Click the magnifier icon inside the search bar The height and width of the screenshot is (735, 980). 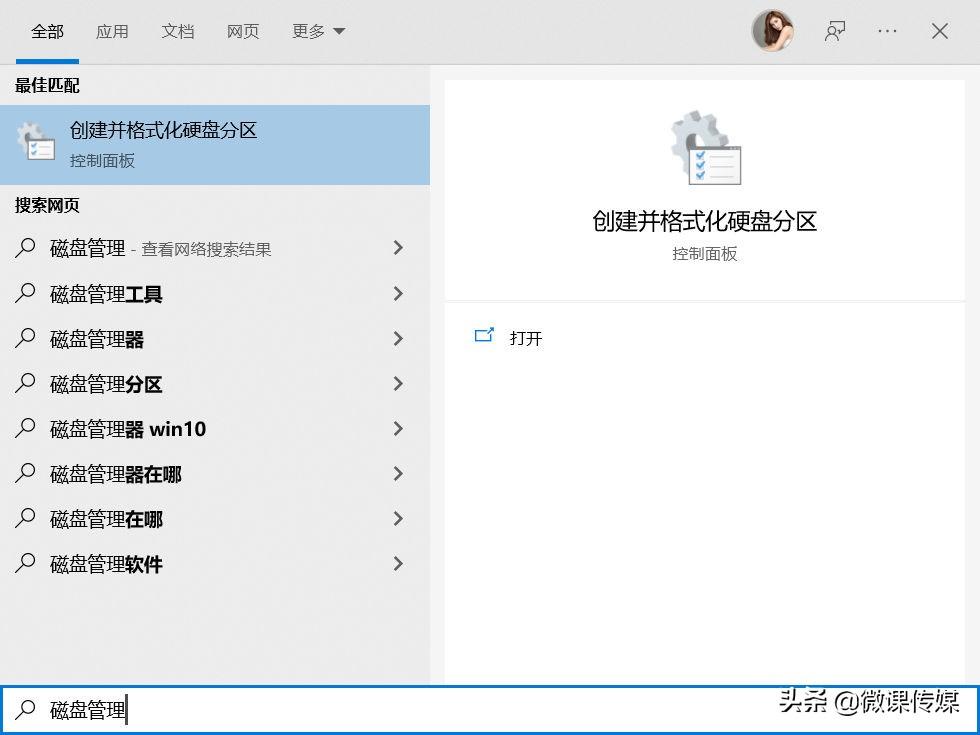pyautogui.click(x=27, y=710)
